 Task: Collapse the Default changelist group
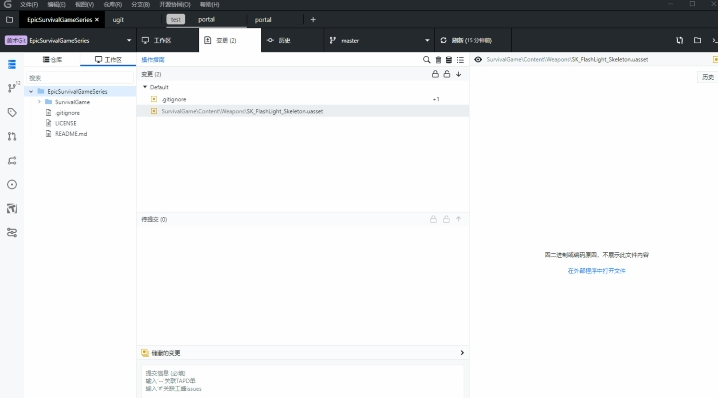[145, 87]
